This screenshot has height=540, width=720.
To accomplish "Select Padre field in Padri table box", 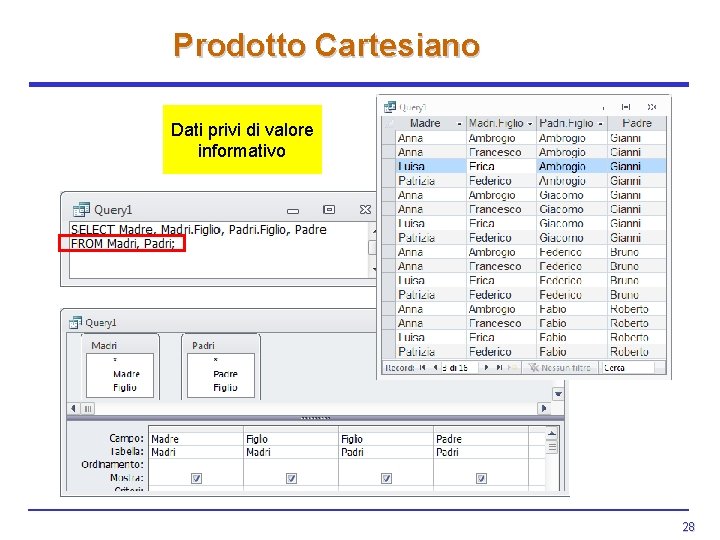I will pos(225,374).
